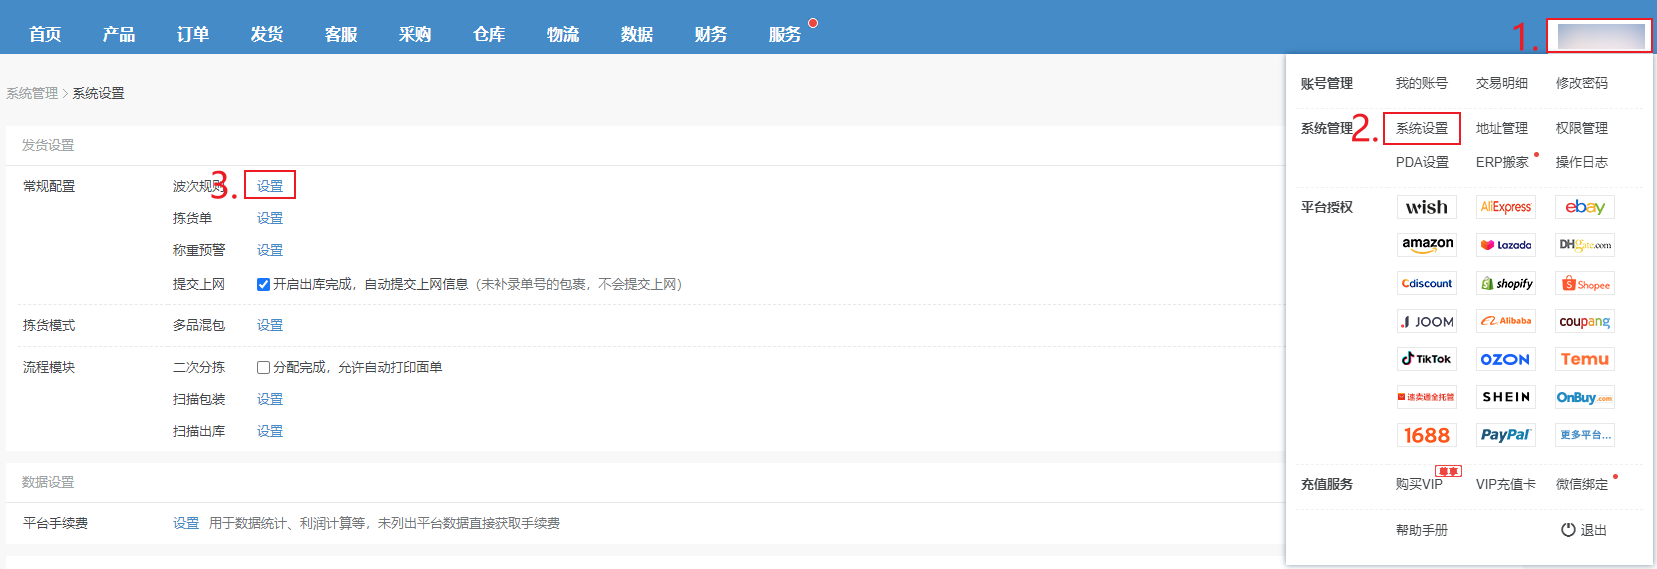Viewport: 1657px width, 569px height.
Task: Open 操作日志 in dropdown panel
Action: point(1582,162)
